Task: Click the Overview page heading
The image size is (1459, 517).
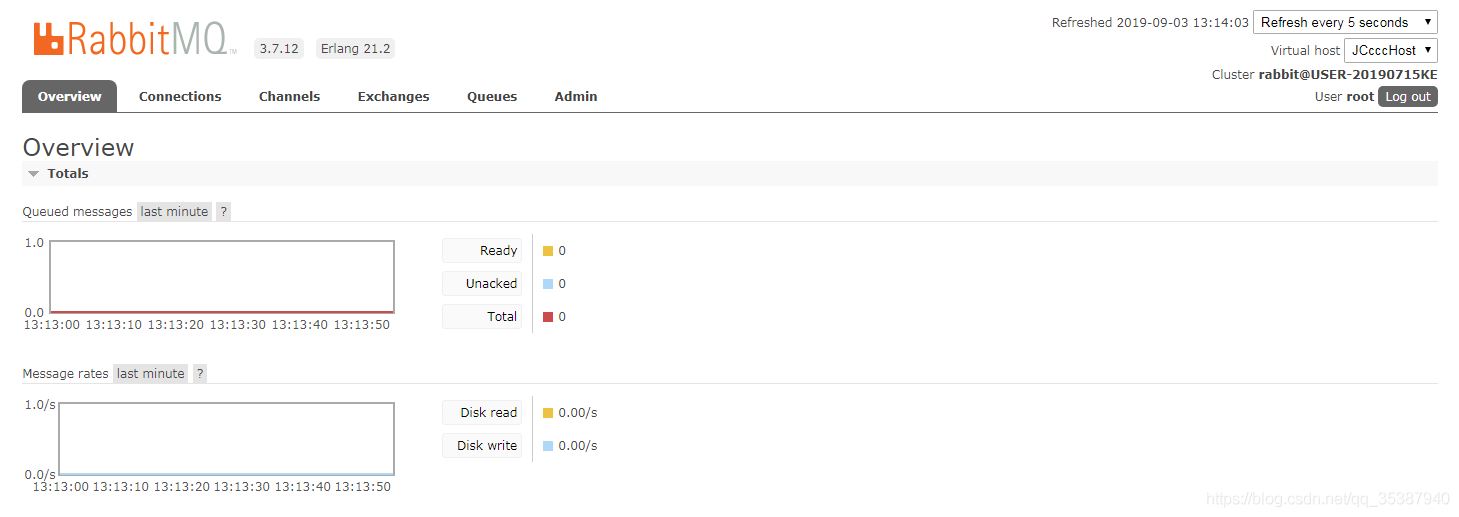Action: 78,147
